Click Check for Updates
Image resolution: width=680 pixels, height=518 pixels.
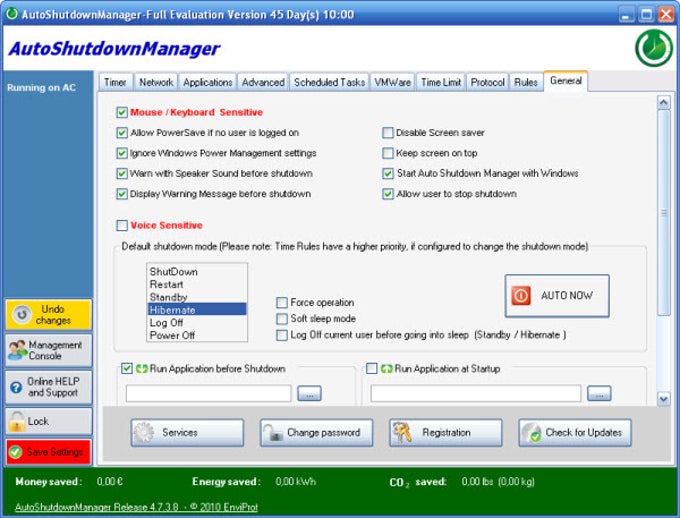tap(575, 433)
